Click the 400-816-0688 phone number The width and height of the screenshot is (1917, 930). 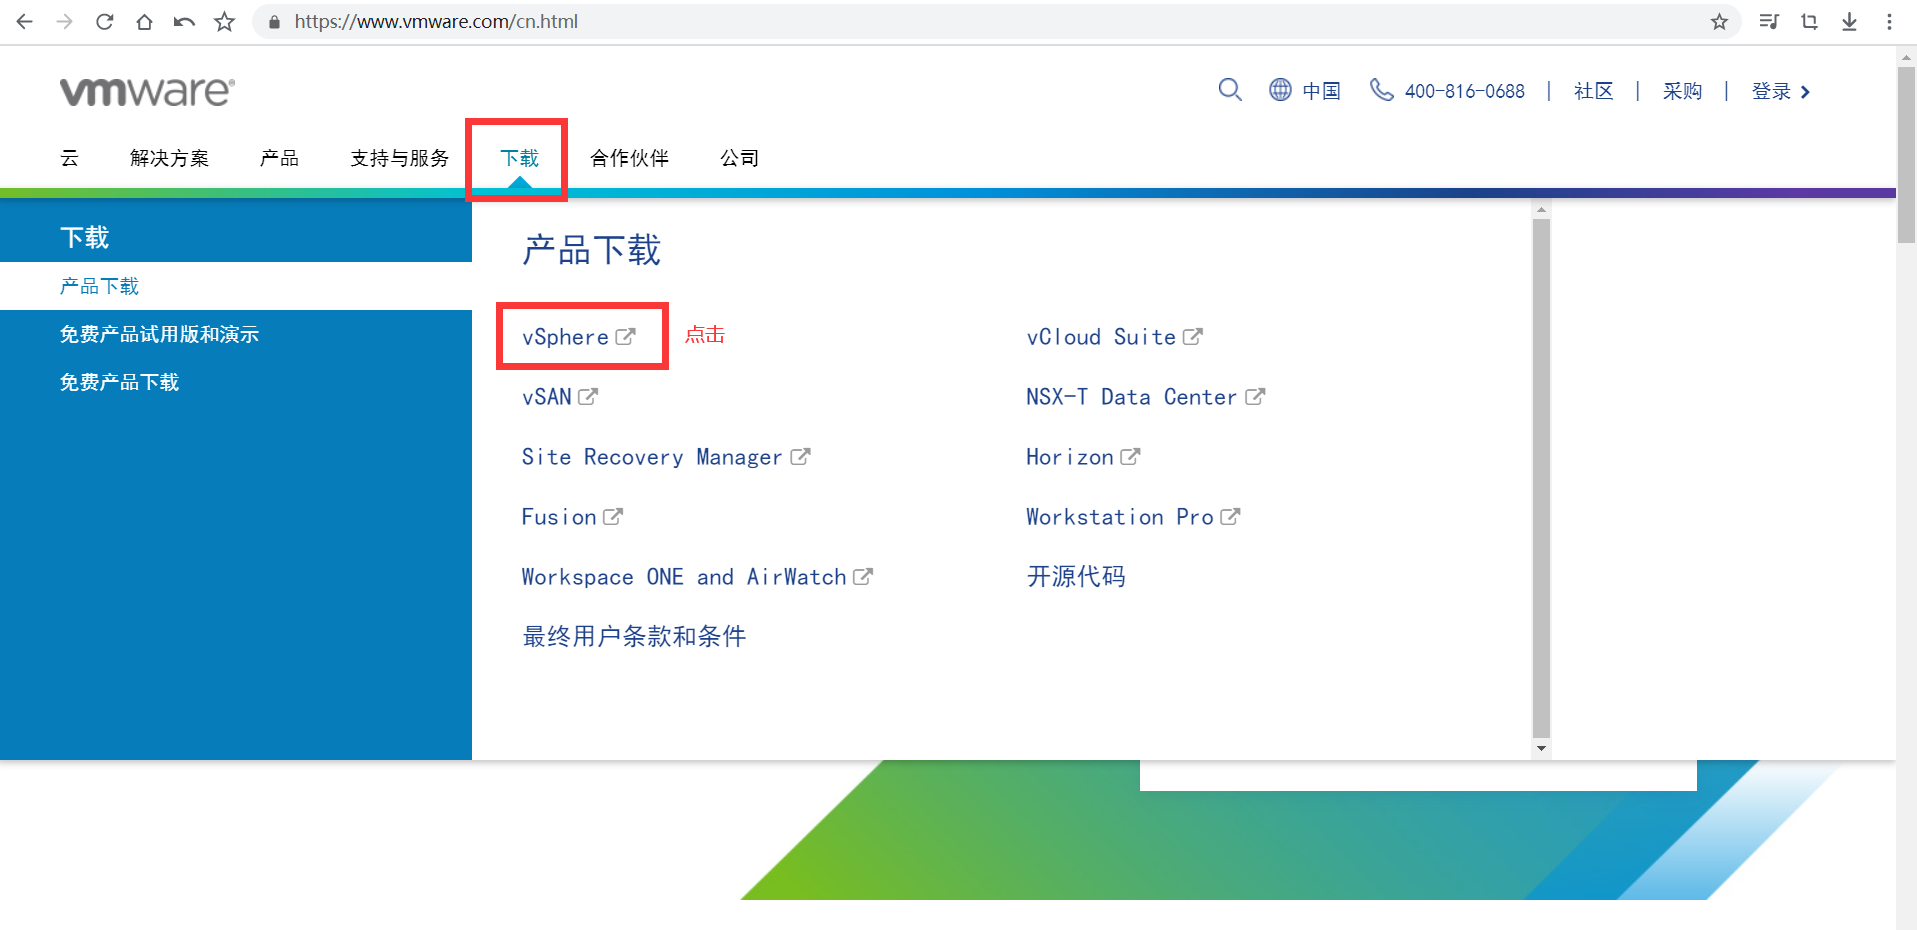click(x=1464, y=91)
